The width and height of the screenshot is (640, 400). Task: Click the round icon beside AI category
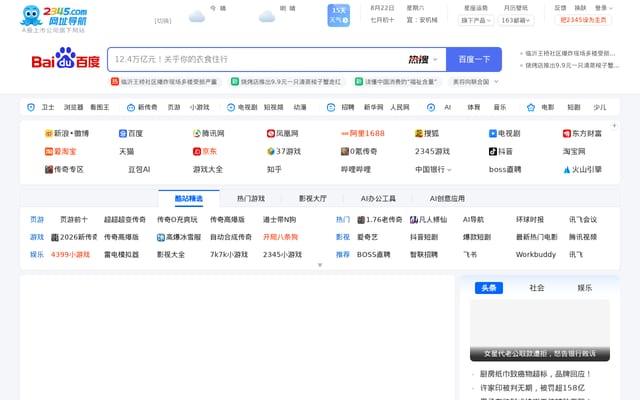click(x=431, y=107)
